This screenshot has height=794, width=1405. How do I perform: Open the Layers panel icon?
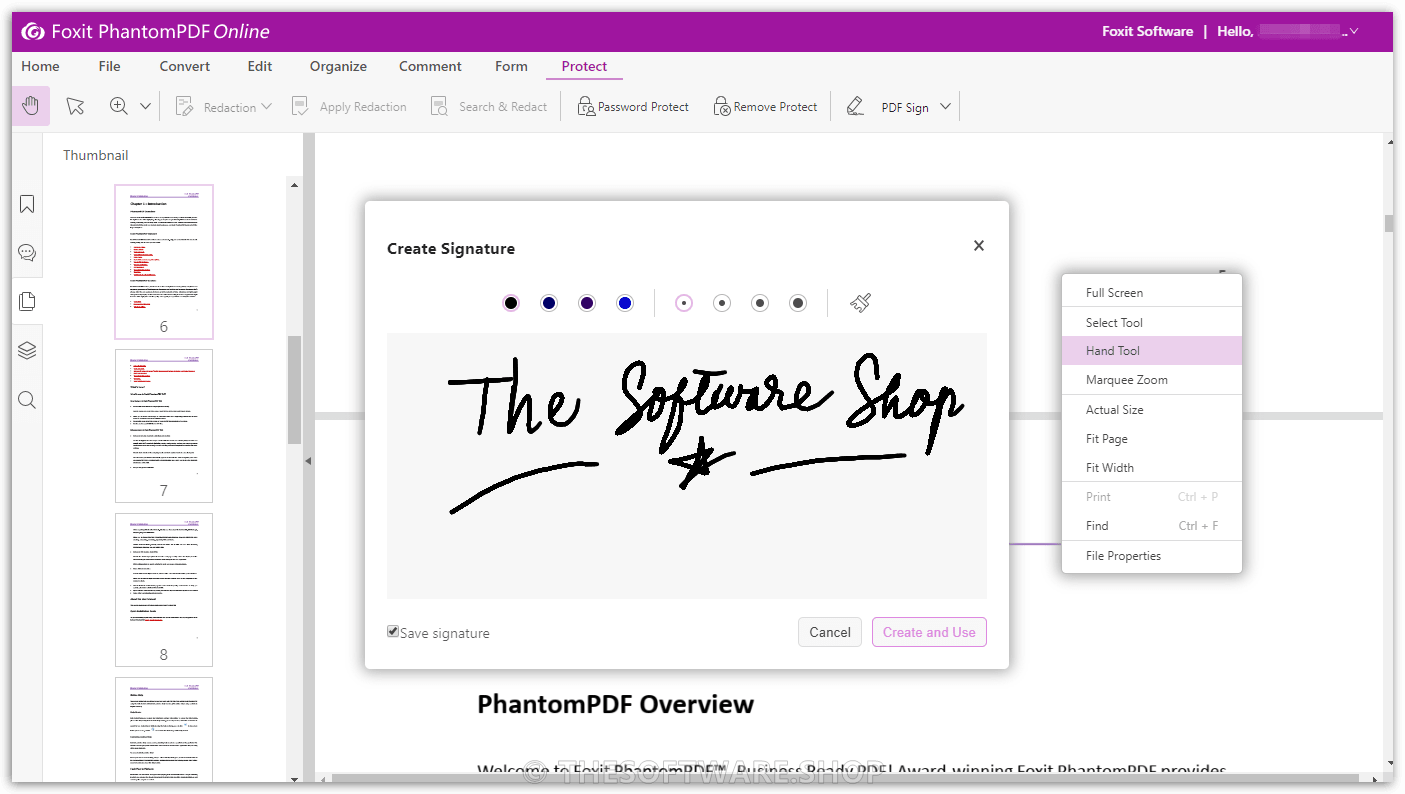27,350
